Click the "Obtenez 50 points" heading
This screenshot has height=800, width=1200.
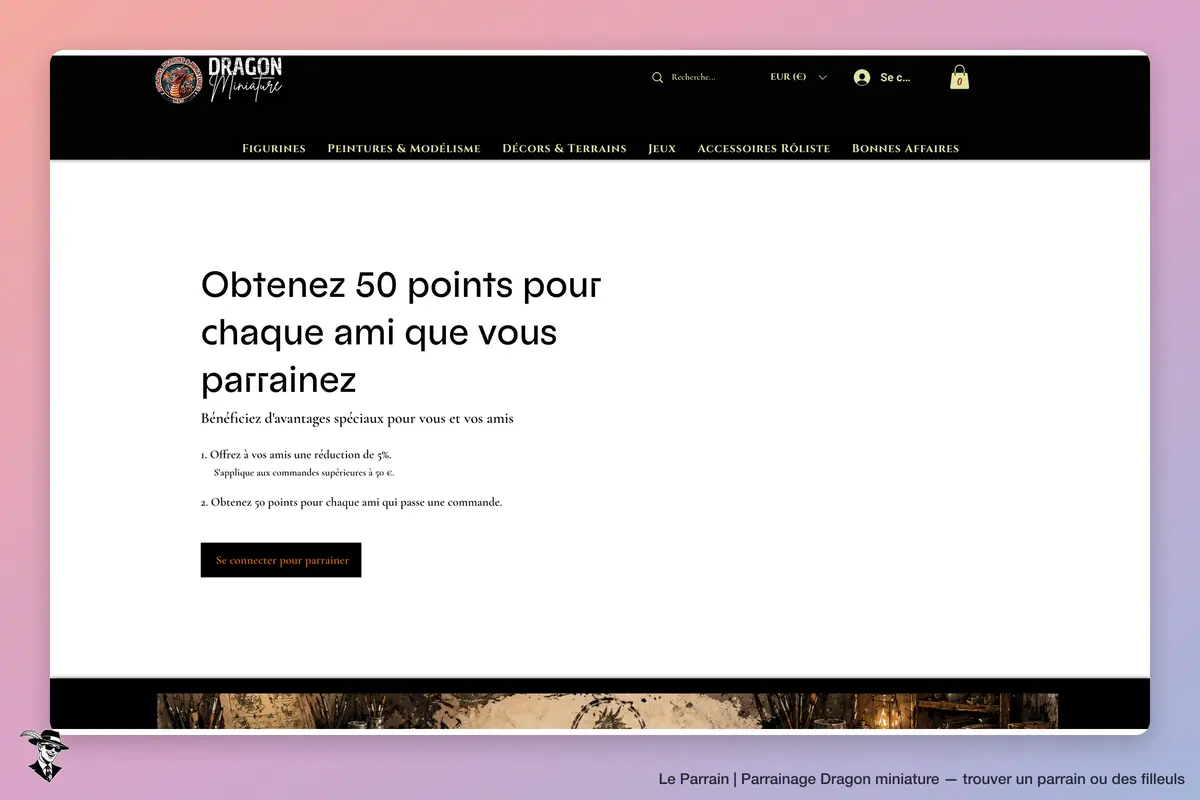click(x=401, y=332)
